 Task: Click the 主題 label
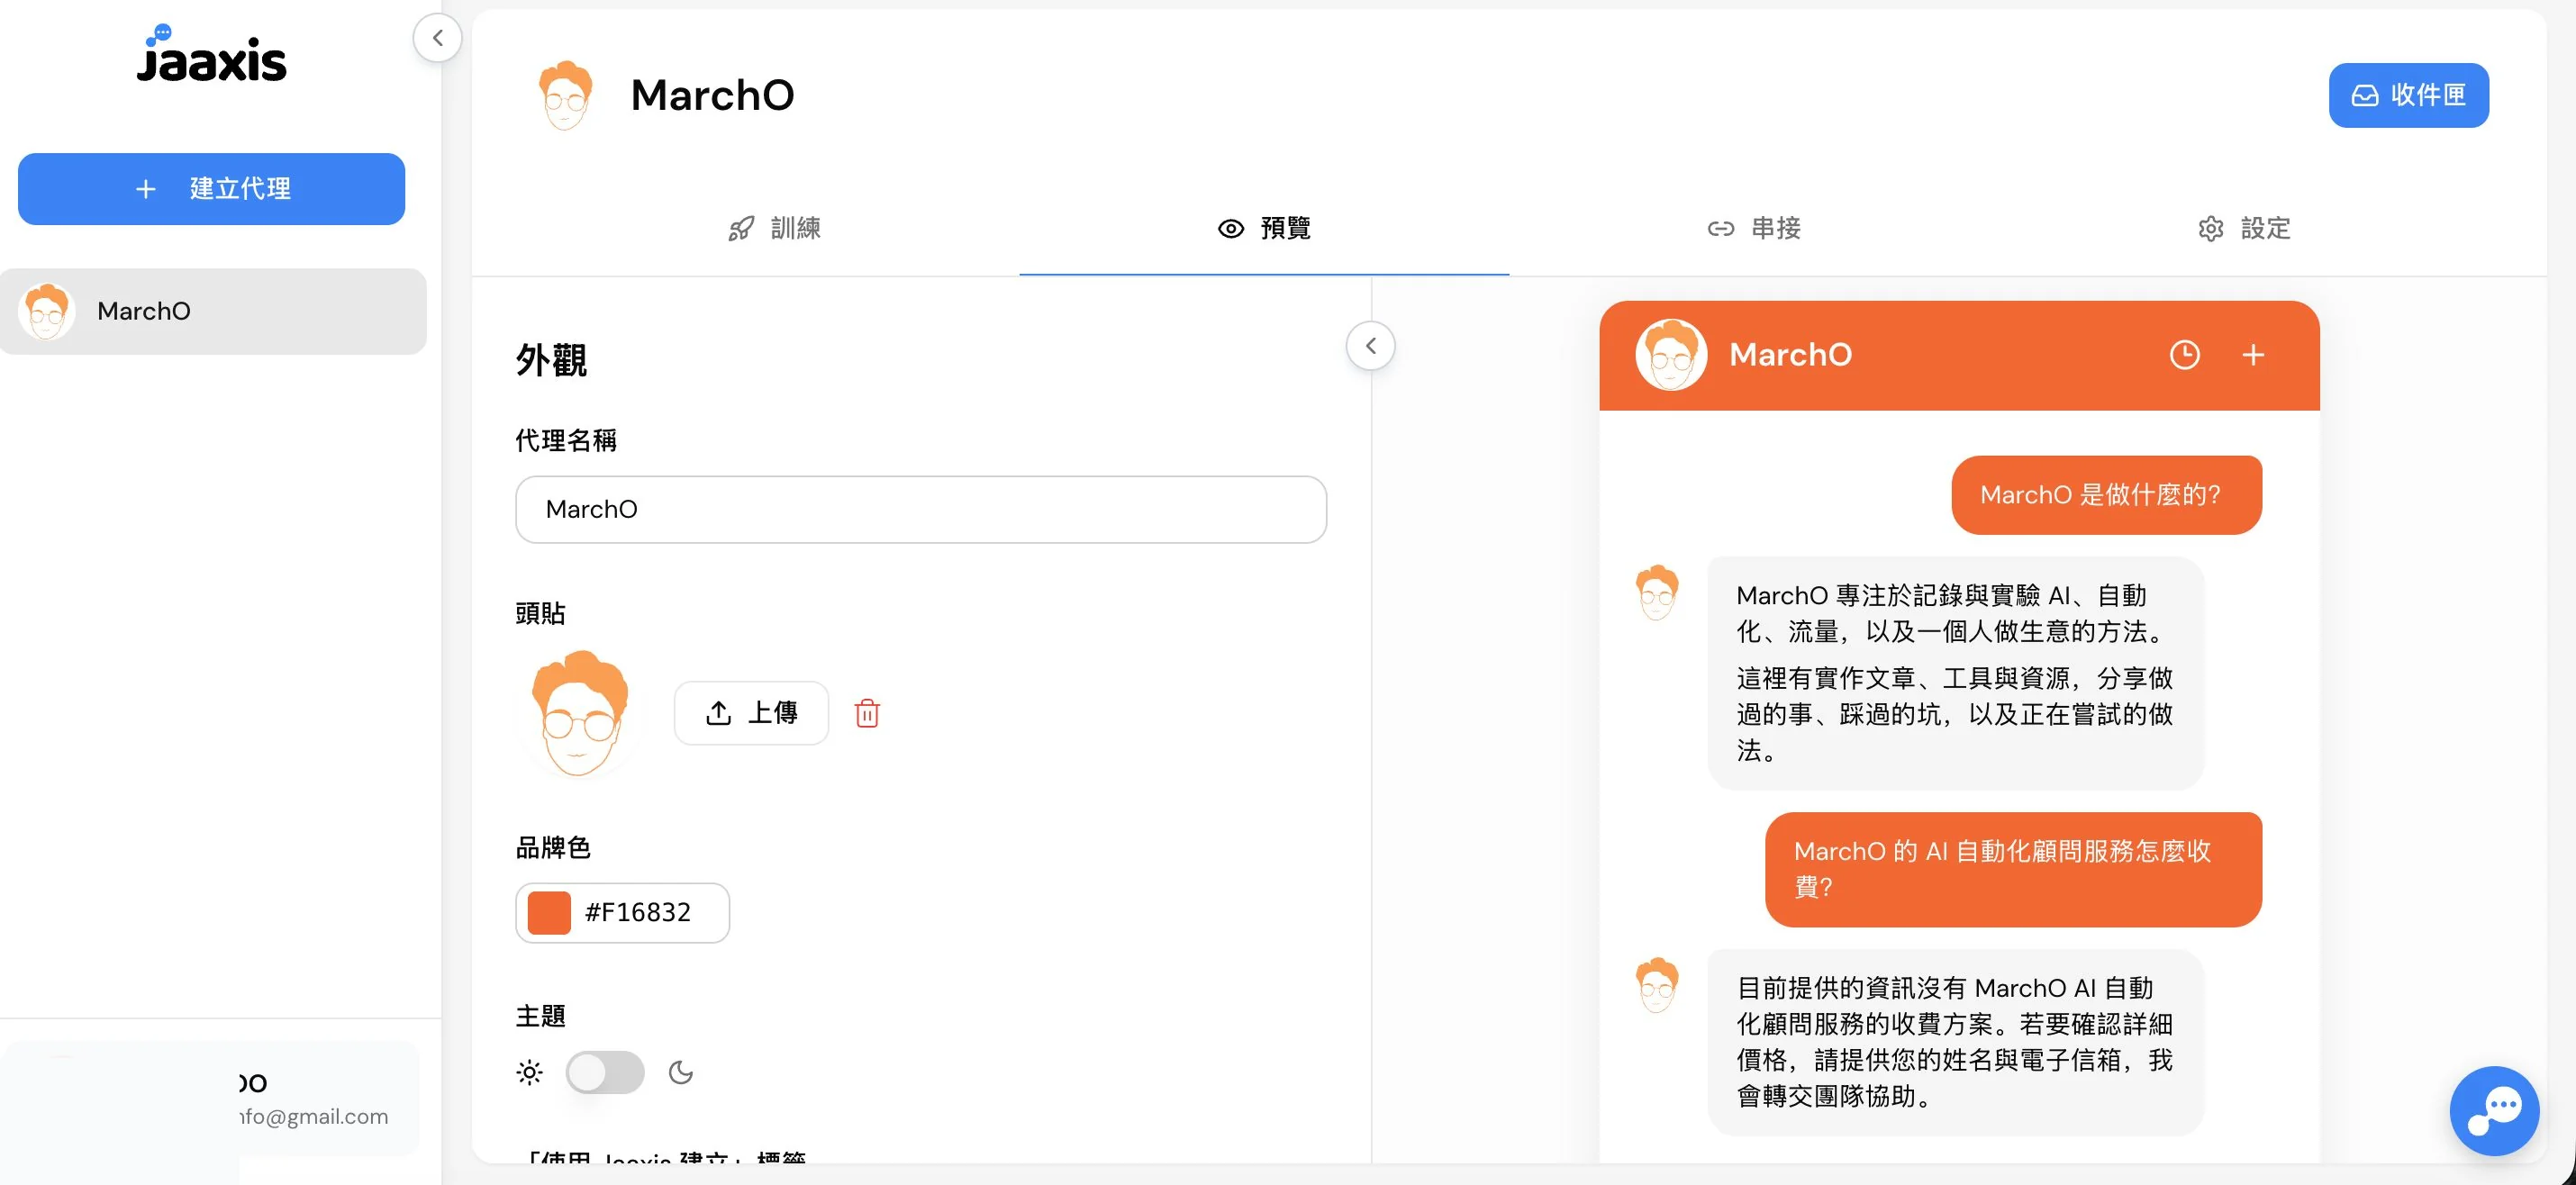click(x=540, y=1016)
